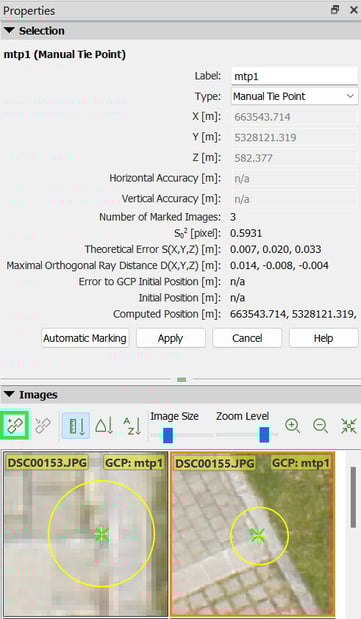Viewport: 361px width, 619px height.
Task: Click the GCP: mtp1 label on DSC00153.JPG
Action: click(133, 462)
